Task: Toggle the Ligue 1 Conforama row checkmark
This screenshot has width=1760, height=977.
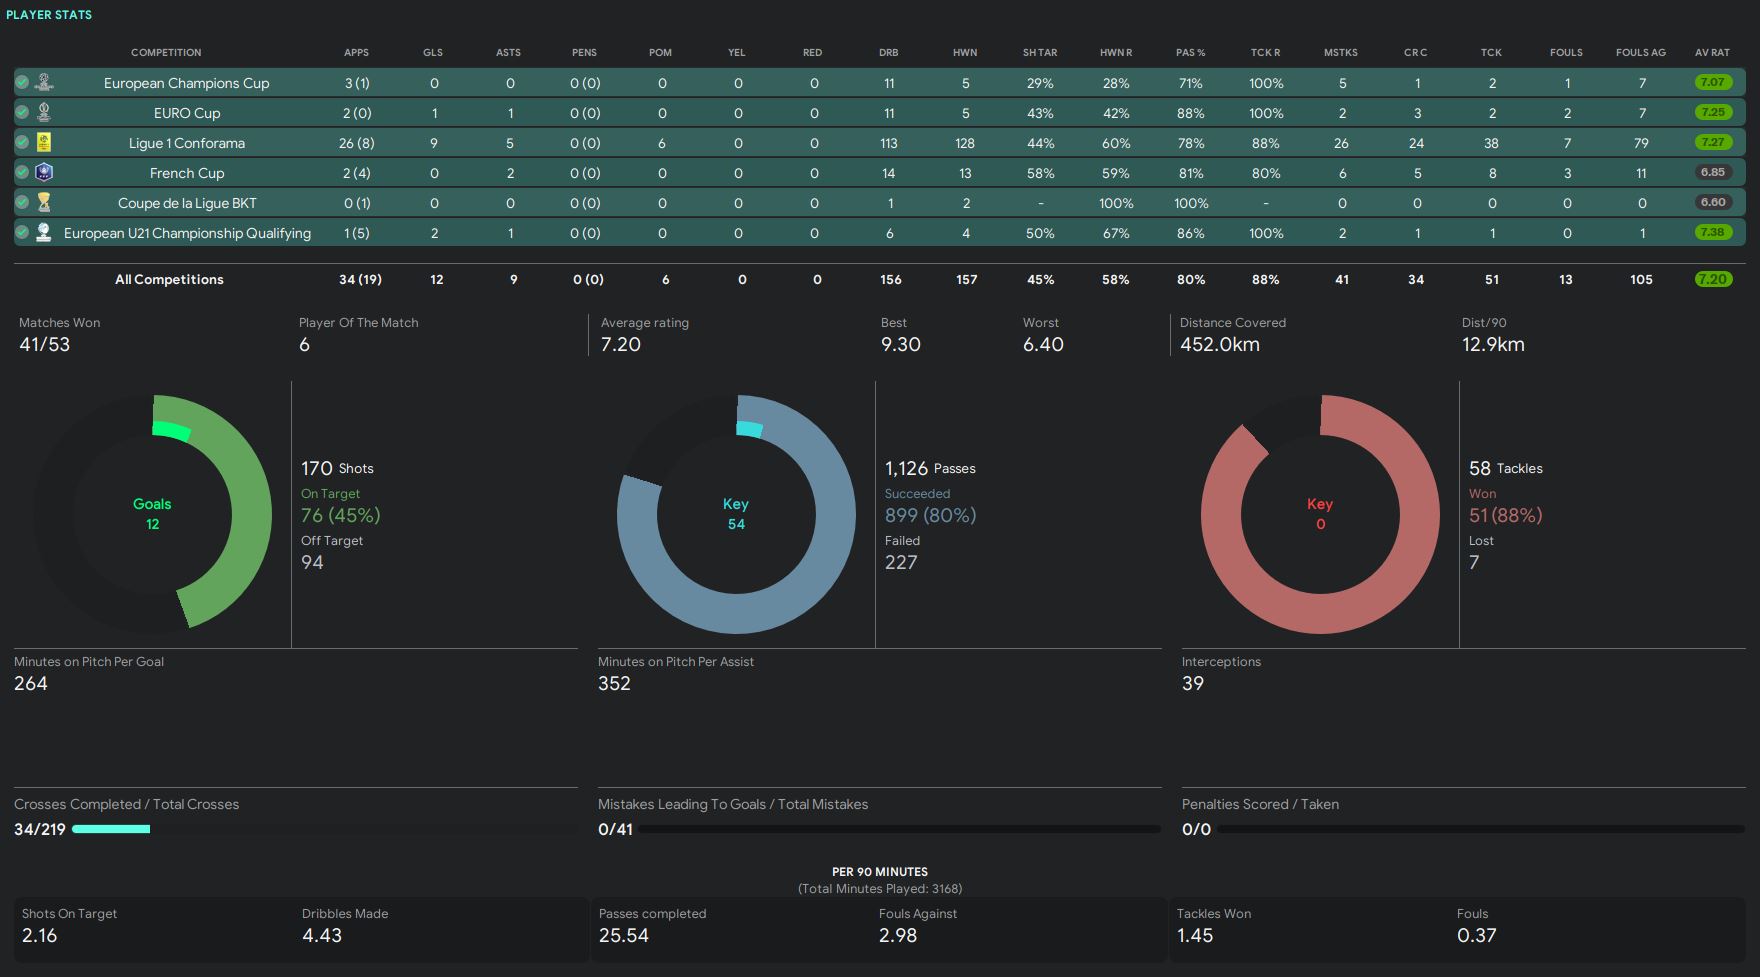Action: pyautogui.click(x=22, y=142)
